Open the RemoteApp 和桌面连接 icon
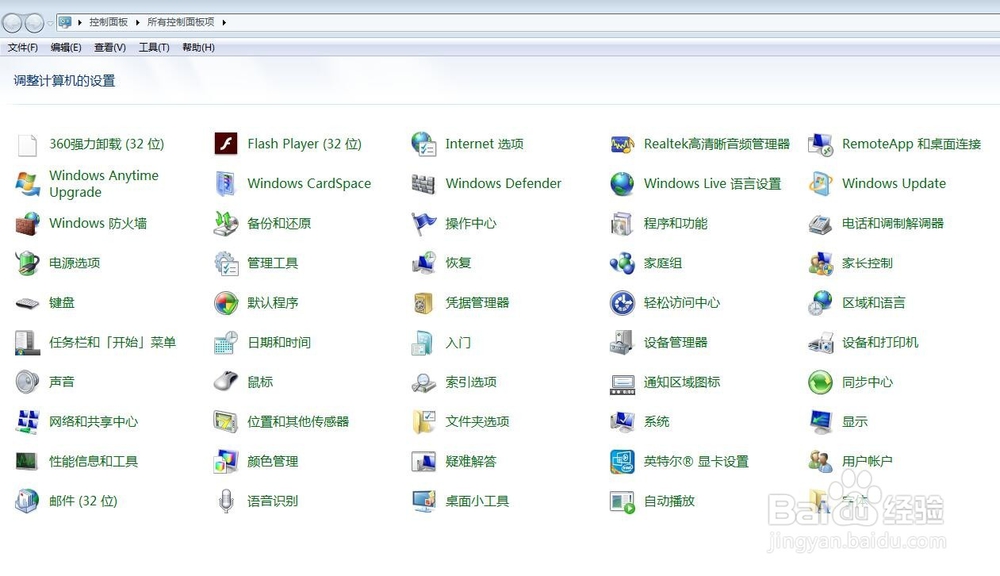 pyautogui.click(x=820, y=145)
